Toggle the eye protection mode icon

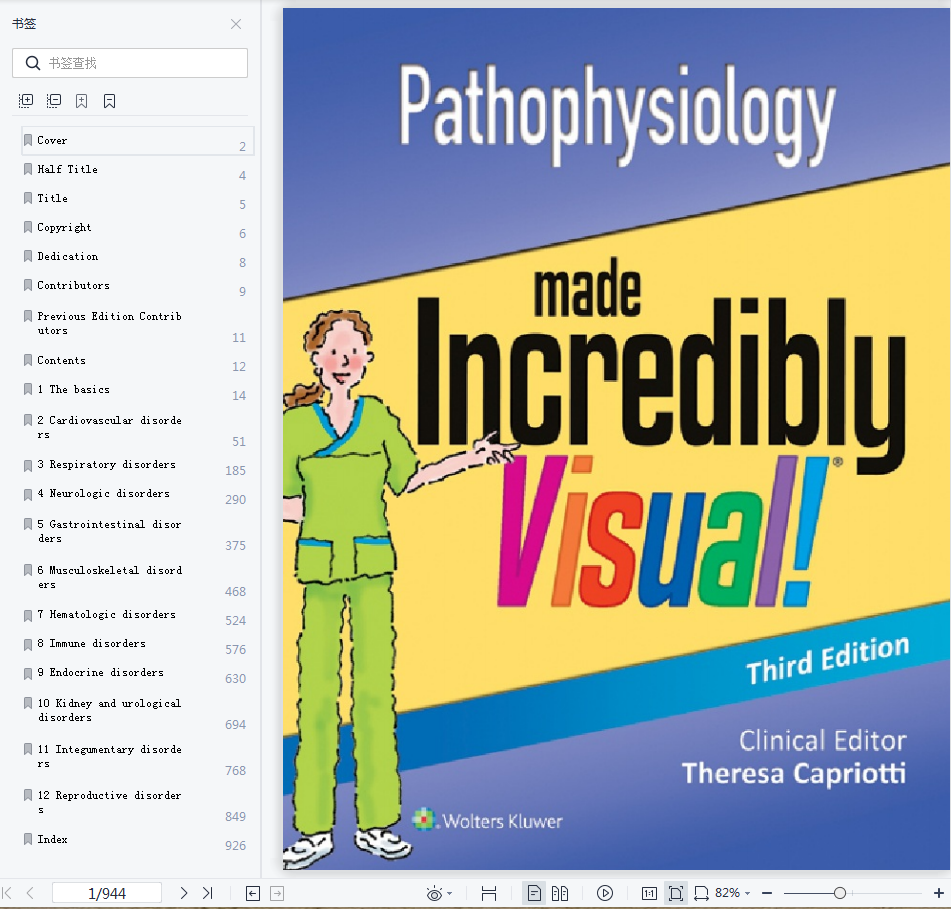coord(434,894)
